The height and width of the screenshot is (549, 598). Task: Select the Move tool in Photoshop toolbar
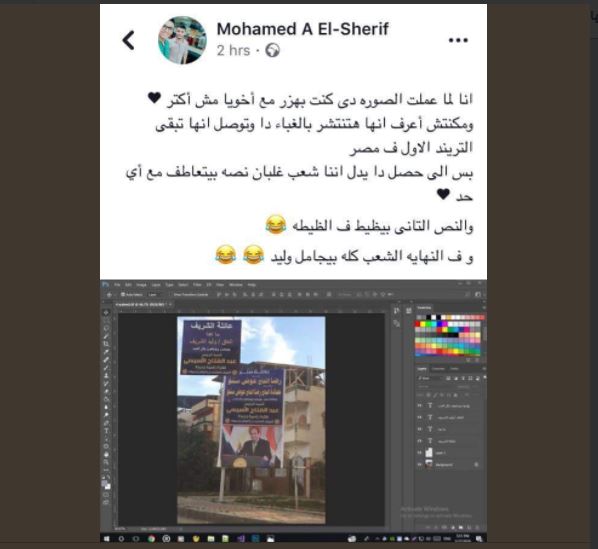coord(106,313)
